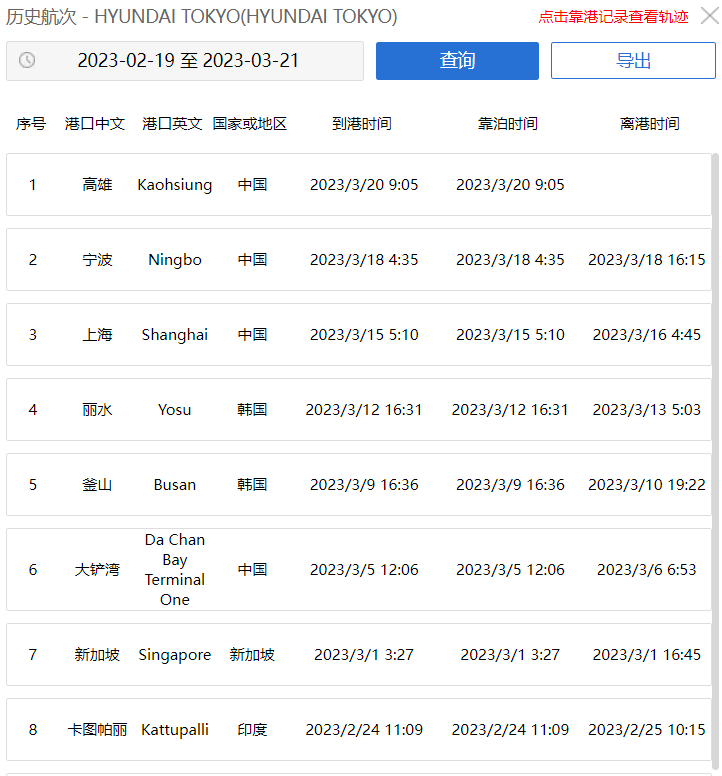This screenshot has height=776, width=722.
Task: Click row number 8 of the list
Action: pos(33,729)
